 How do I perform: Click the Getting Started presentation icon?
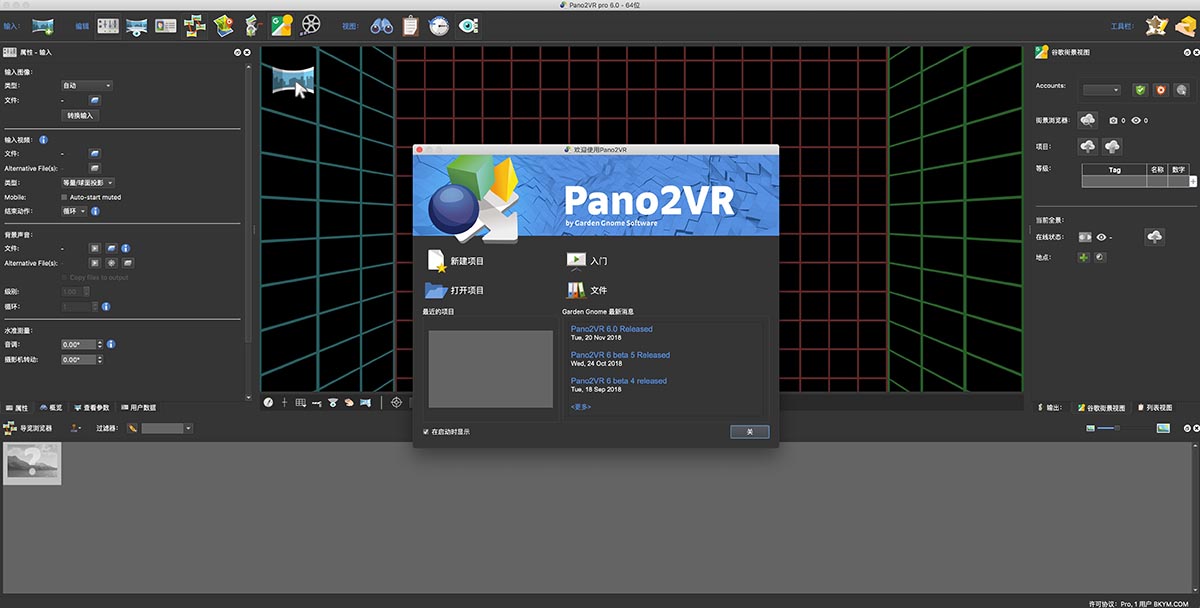tap(576, 261)
